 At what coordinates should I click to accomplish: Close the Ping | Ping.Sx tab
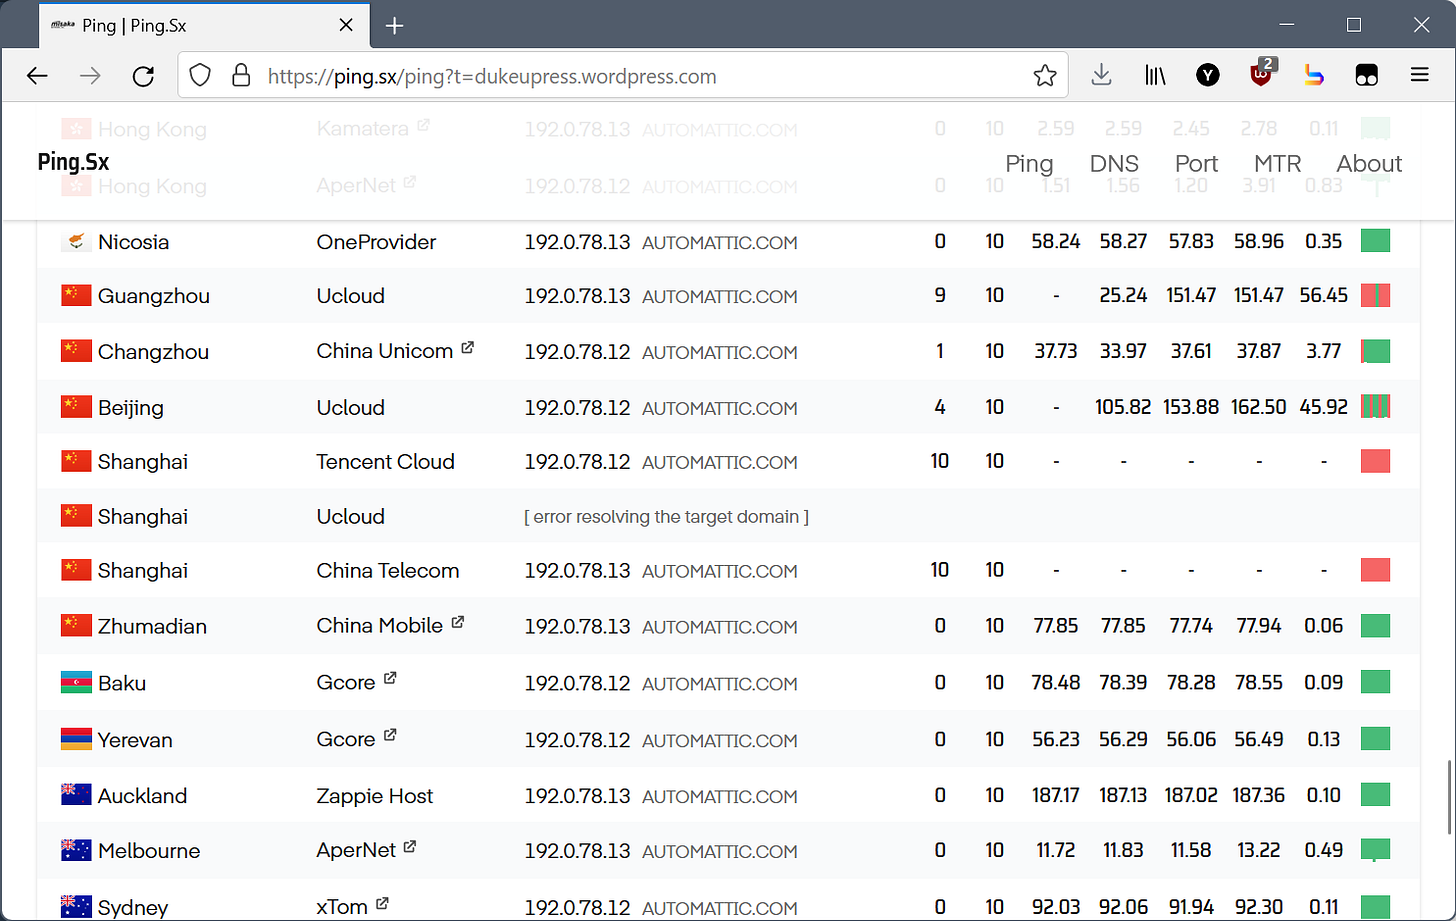click(x=346, y=26)
